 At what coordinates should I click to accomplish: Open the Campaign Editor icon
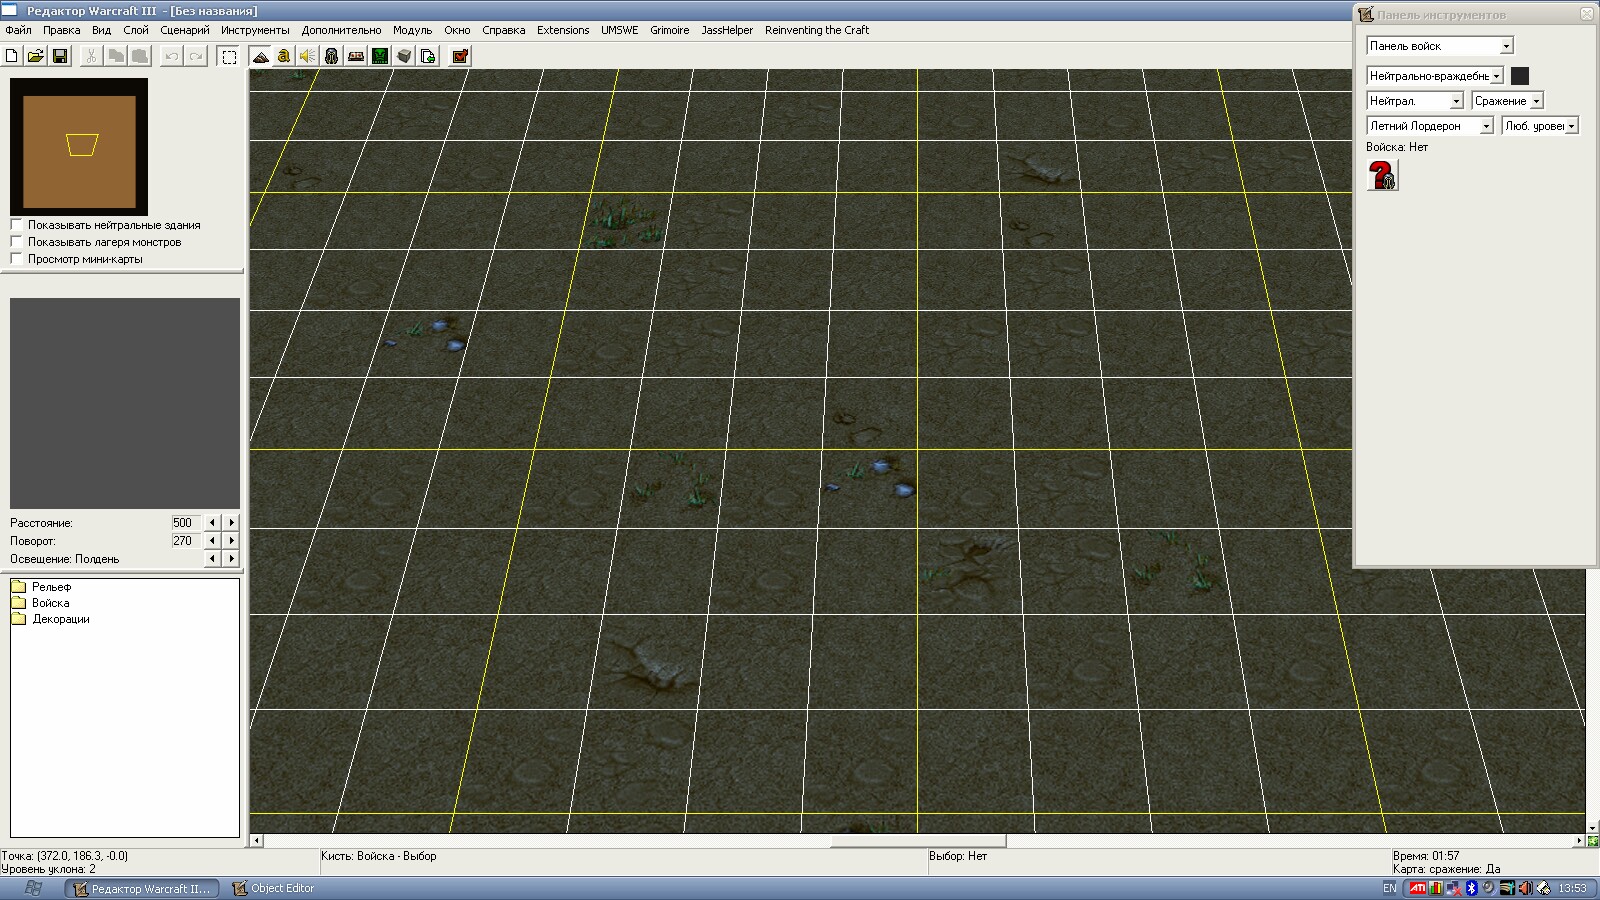coord(356,56)
